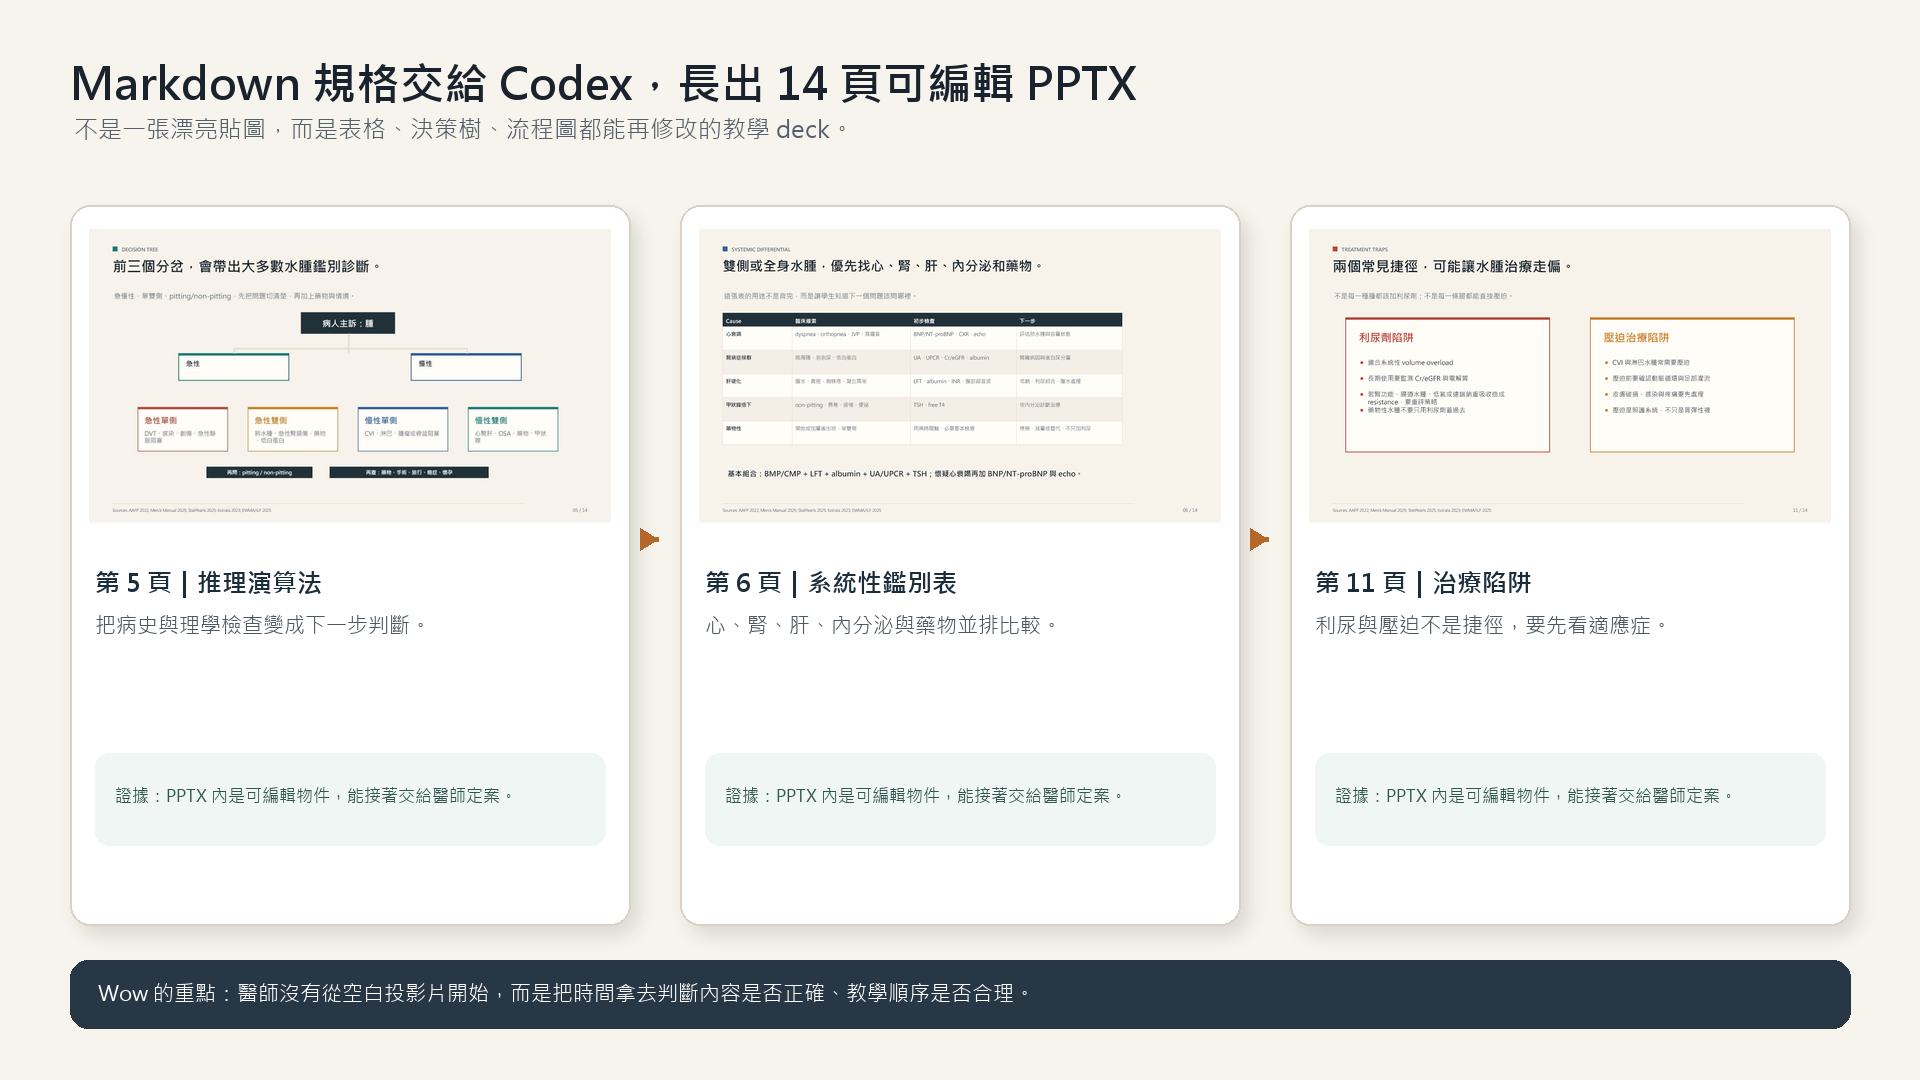The height and width of the screenshot is (1080, 1920).
Task: Click the card heading '第 6 頁 | 系統性鑑別表'
Action: 831,583
